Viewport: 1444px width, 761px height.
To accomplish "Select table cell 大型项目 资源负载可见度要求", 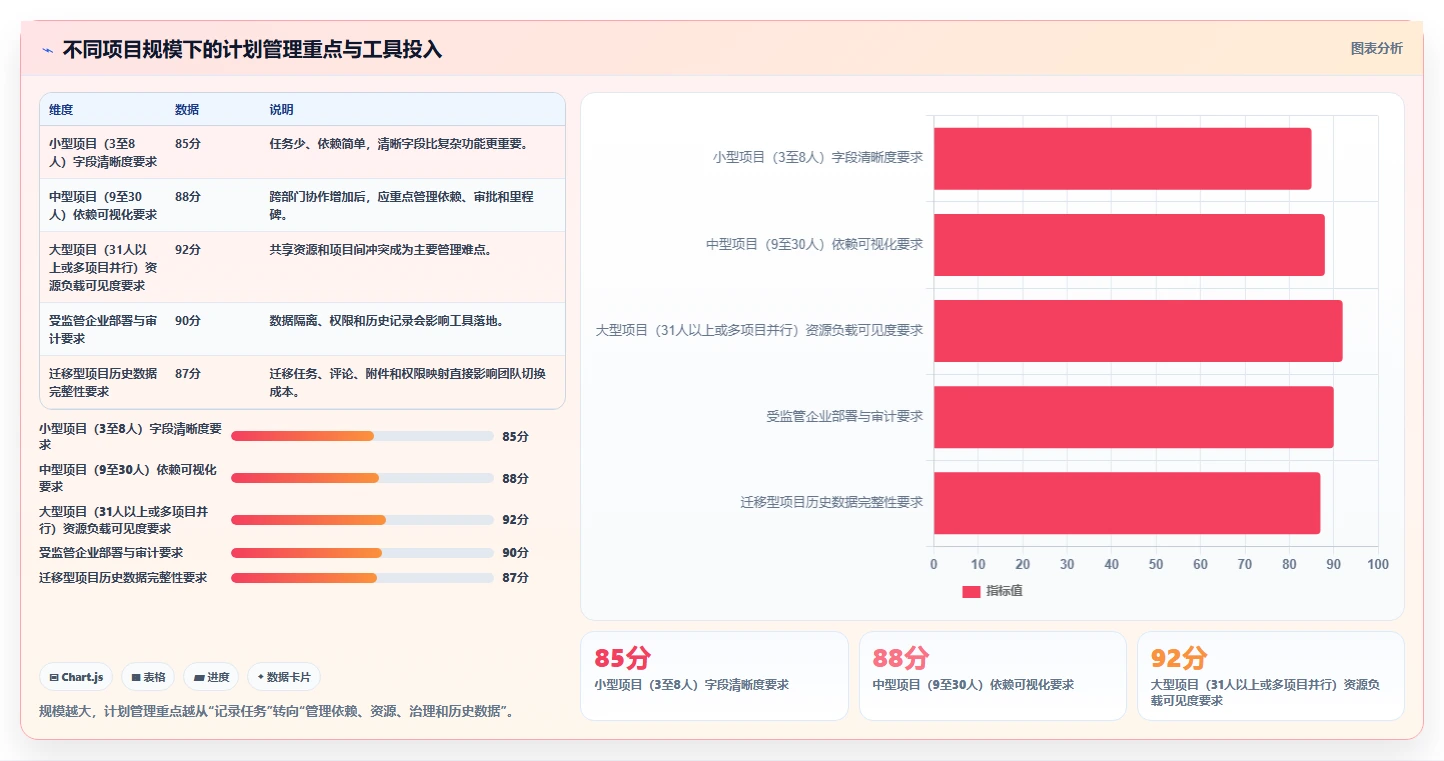I will coord(103,267).
